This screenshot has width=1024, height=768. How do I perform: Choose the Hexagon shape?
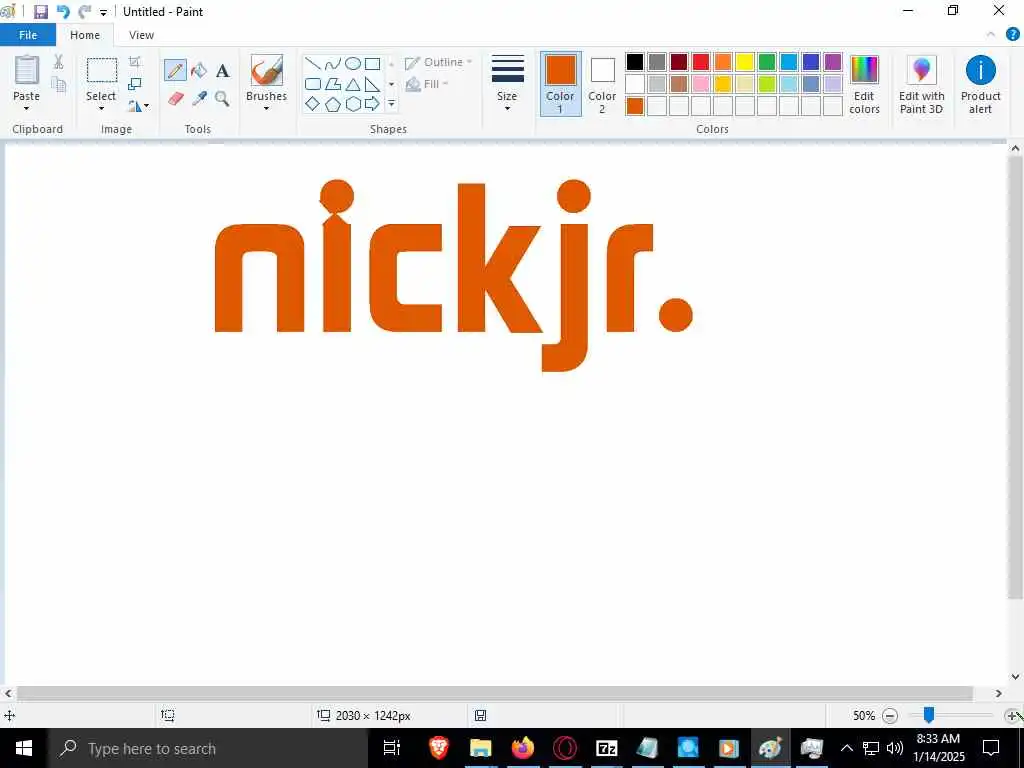click(353, 104)
